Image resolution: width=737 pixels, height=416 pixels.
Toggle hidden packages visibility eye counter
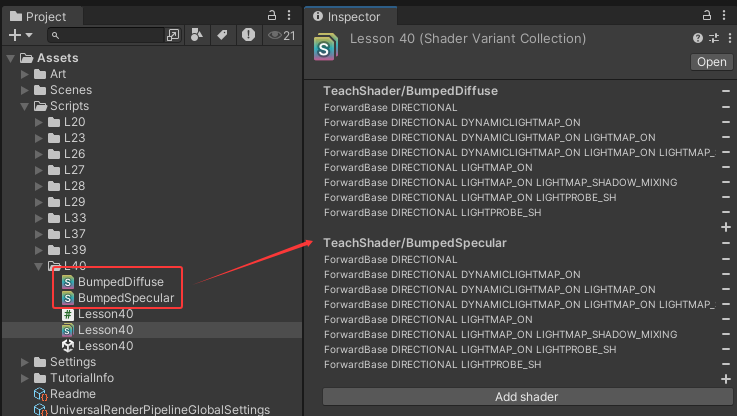pos(281,35)
